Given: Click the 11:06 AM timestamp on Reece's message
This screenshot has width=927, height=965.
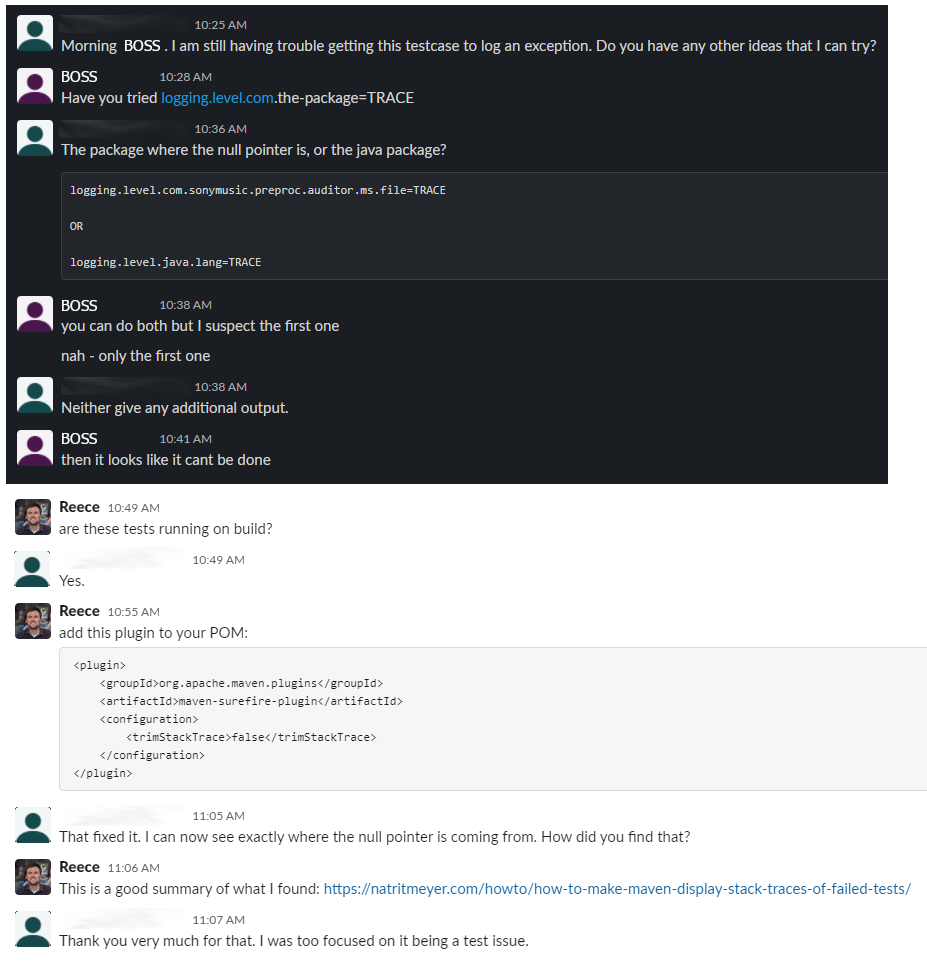Looking at the screenshot, I should (134, 868).
